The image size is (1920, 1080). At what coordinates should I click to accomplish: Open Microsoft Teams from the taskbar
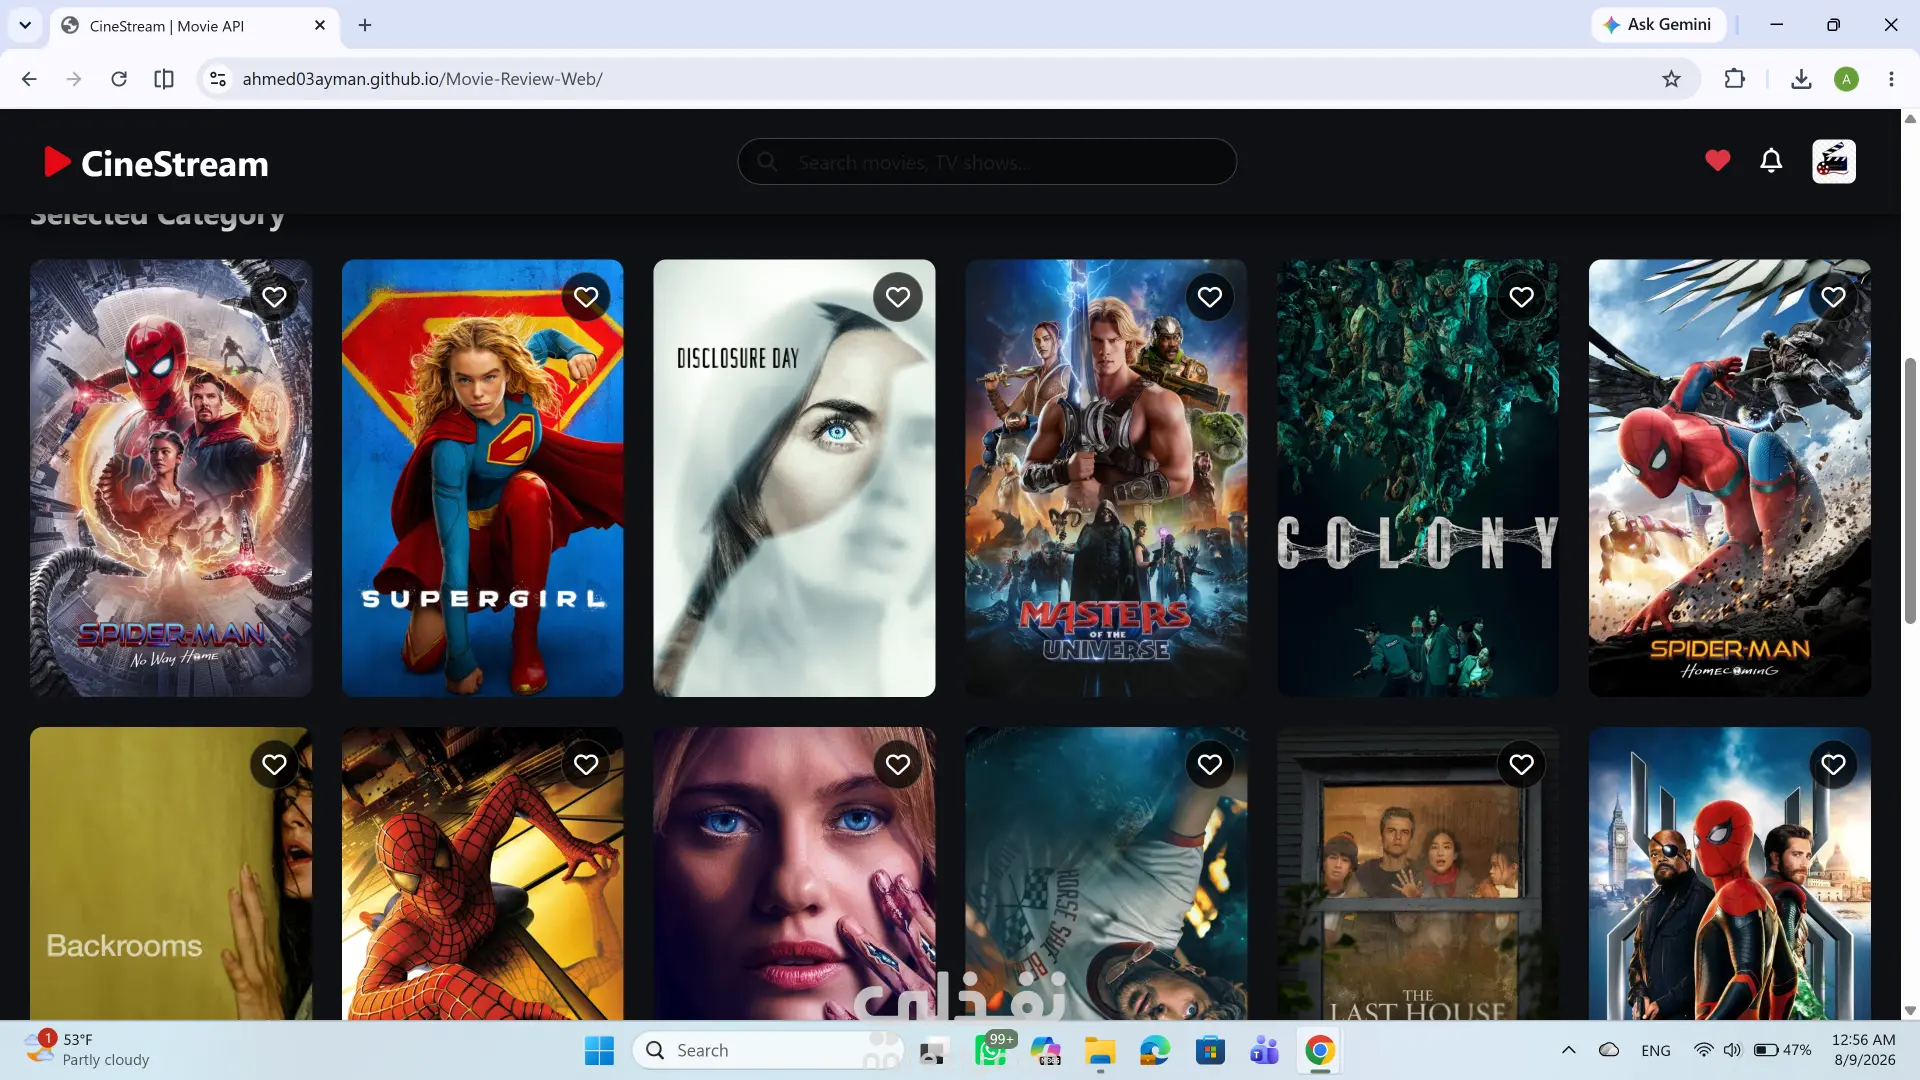point(1265,1051)
